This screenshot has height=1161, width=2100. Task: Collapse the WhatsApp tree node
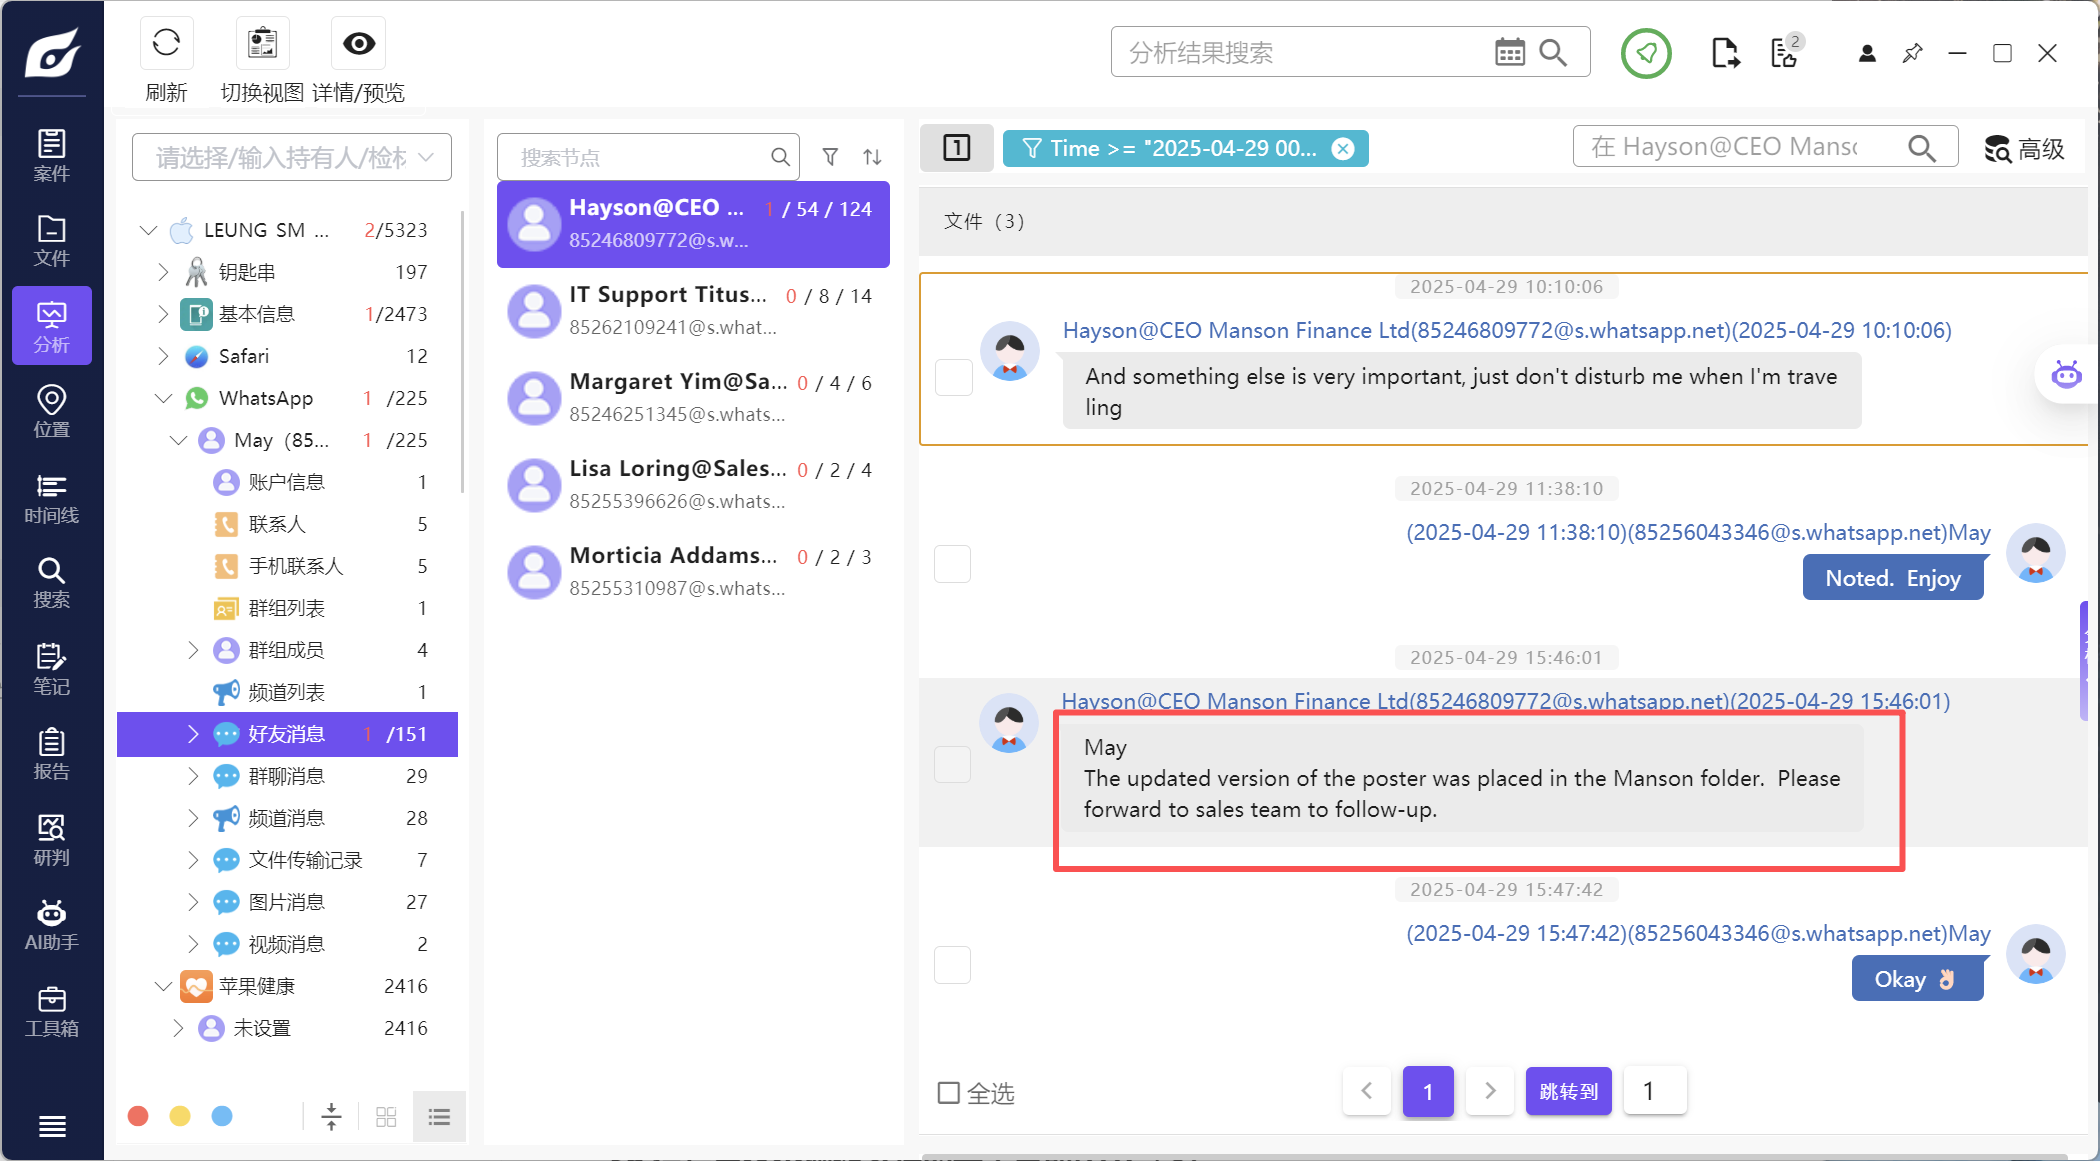pos(163,398)
